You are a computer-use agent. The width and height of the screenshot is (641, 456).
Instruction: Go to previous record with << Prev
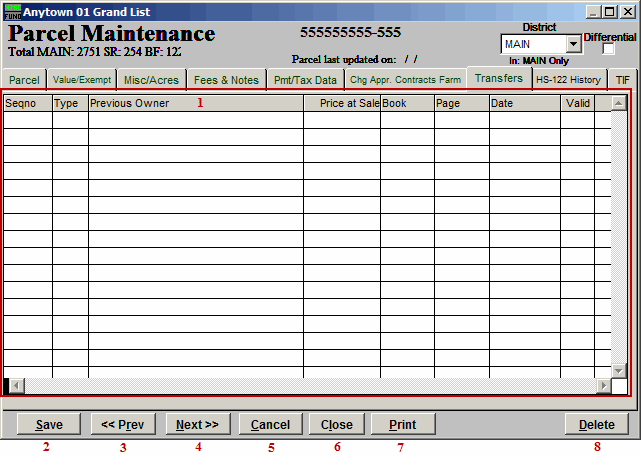click(123, 425)
